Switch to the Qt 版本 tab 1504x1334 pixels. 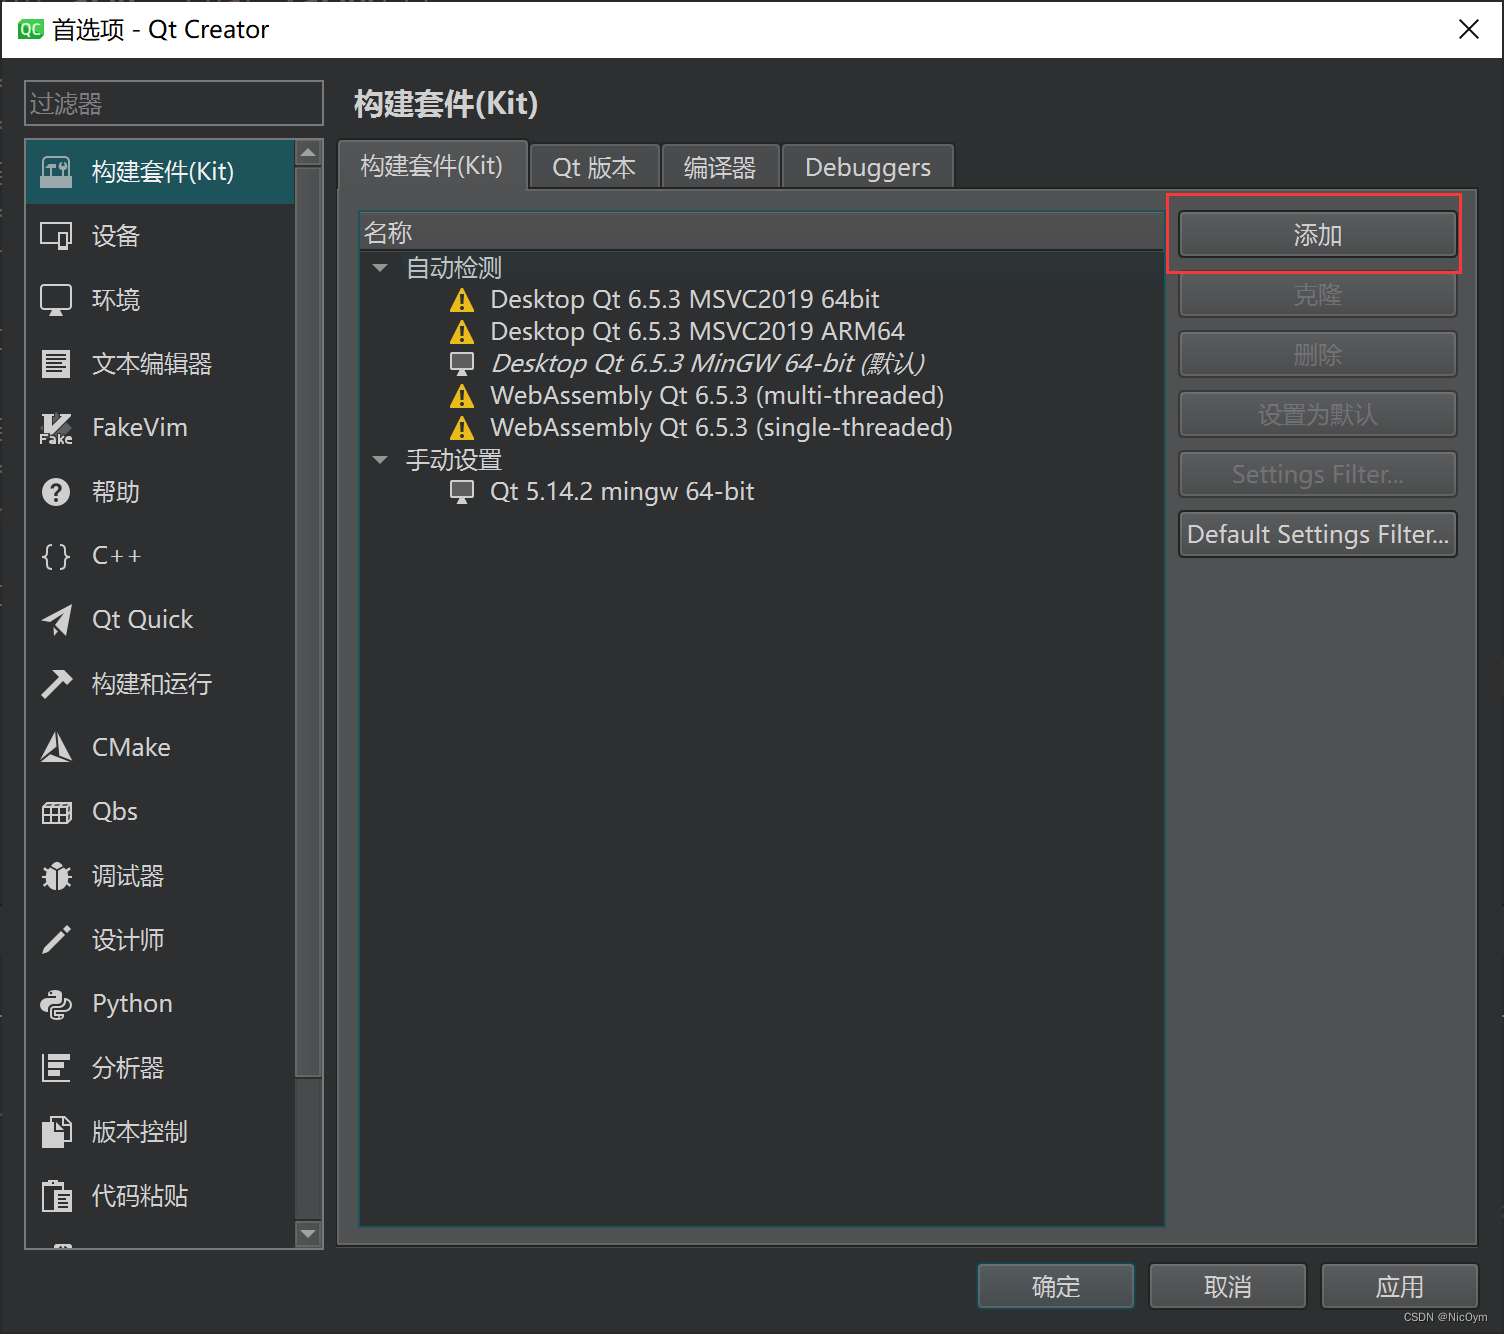(594, 167)
